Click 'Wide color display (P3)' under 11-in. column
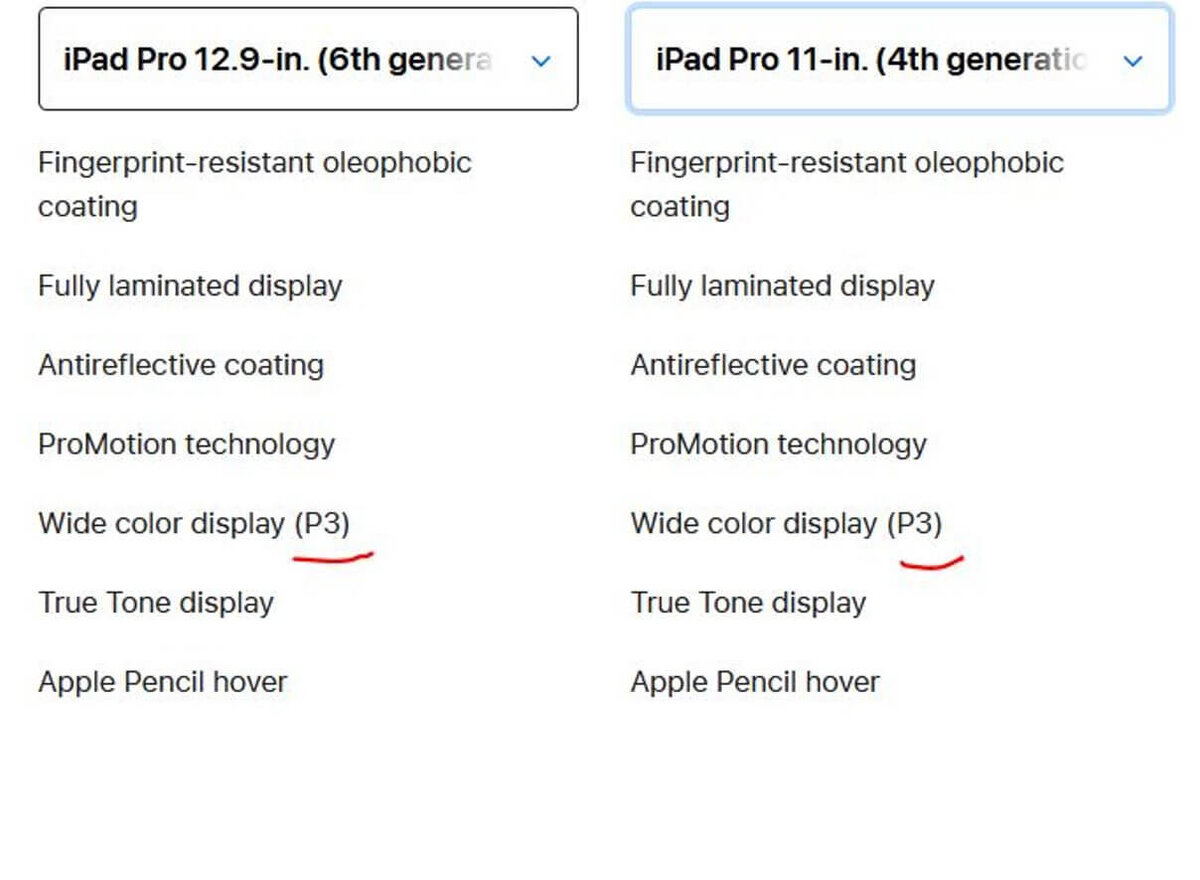The width and height of the screenshot is (1200, 880). [x=787, y=523]
